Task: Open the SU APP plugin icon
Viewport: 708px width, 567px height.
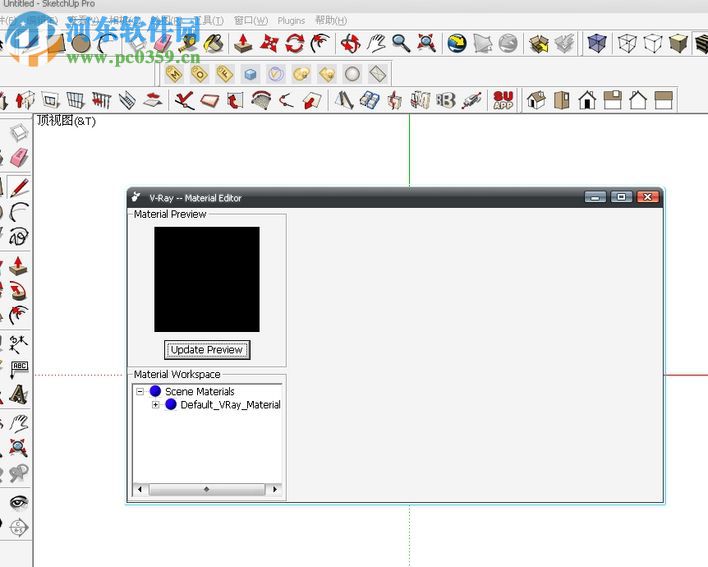Action: point(503,100)
